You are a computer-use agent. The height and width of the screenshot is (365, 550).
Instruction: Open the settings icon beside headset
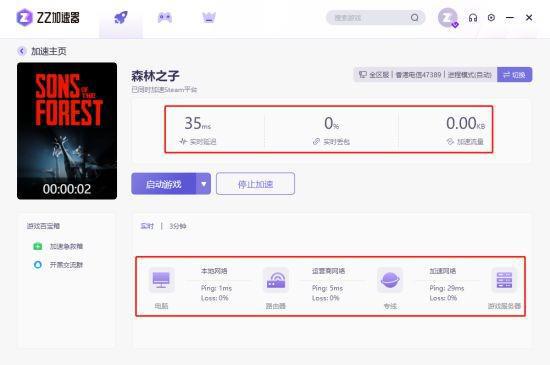(x=491, y=18)
